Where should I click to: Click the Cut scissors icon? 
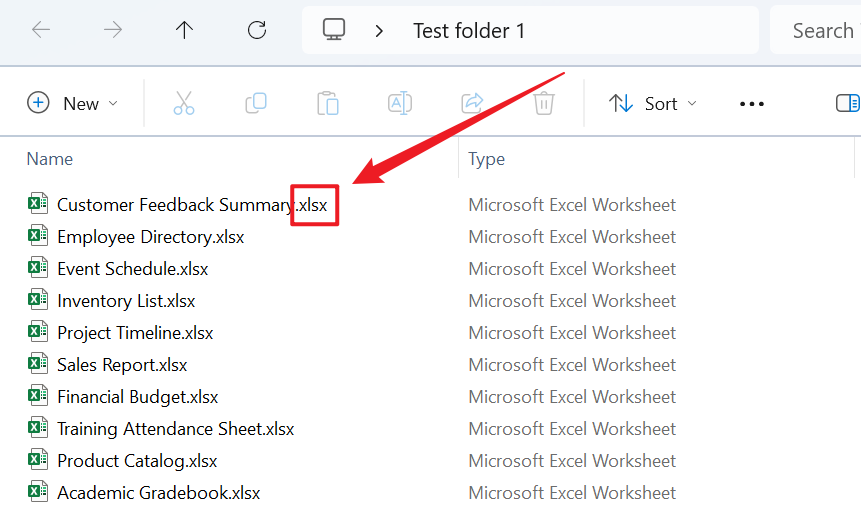184,103
